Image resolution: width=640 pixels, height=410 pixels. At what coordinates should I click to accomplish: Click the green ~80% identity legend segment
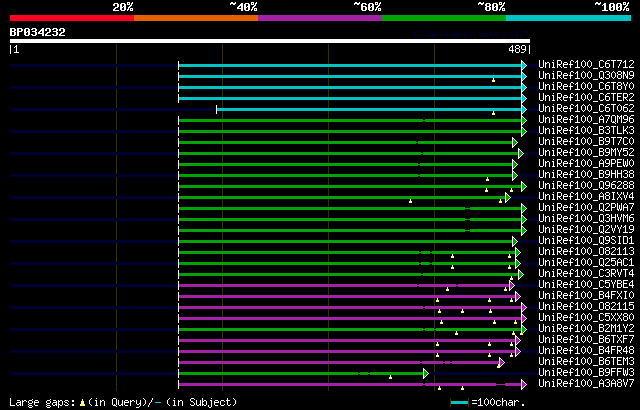444,18
